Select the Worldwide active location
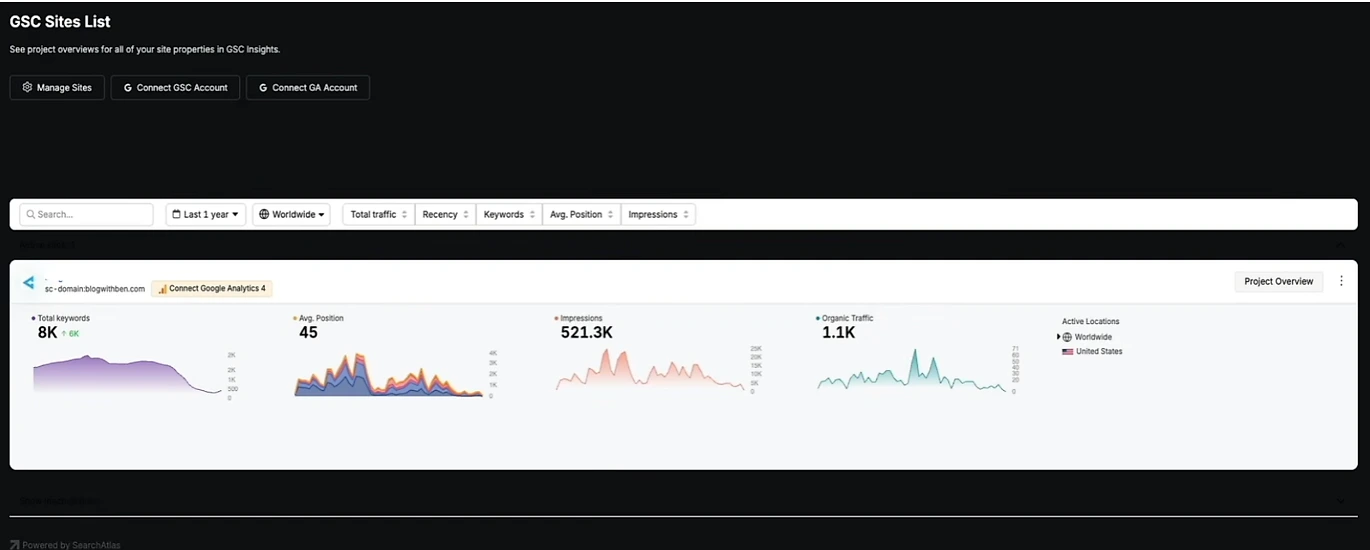The width and height of the screenshot is (1370, 550). coord(1092,338)
